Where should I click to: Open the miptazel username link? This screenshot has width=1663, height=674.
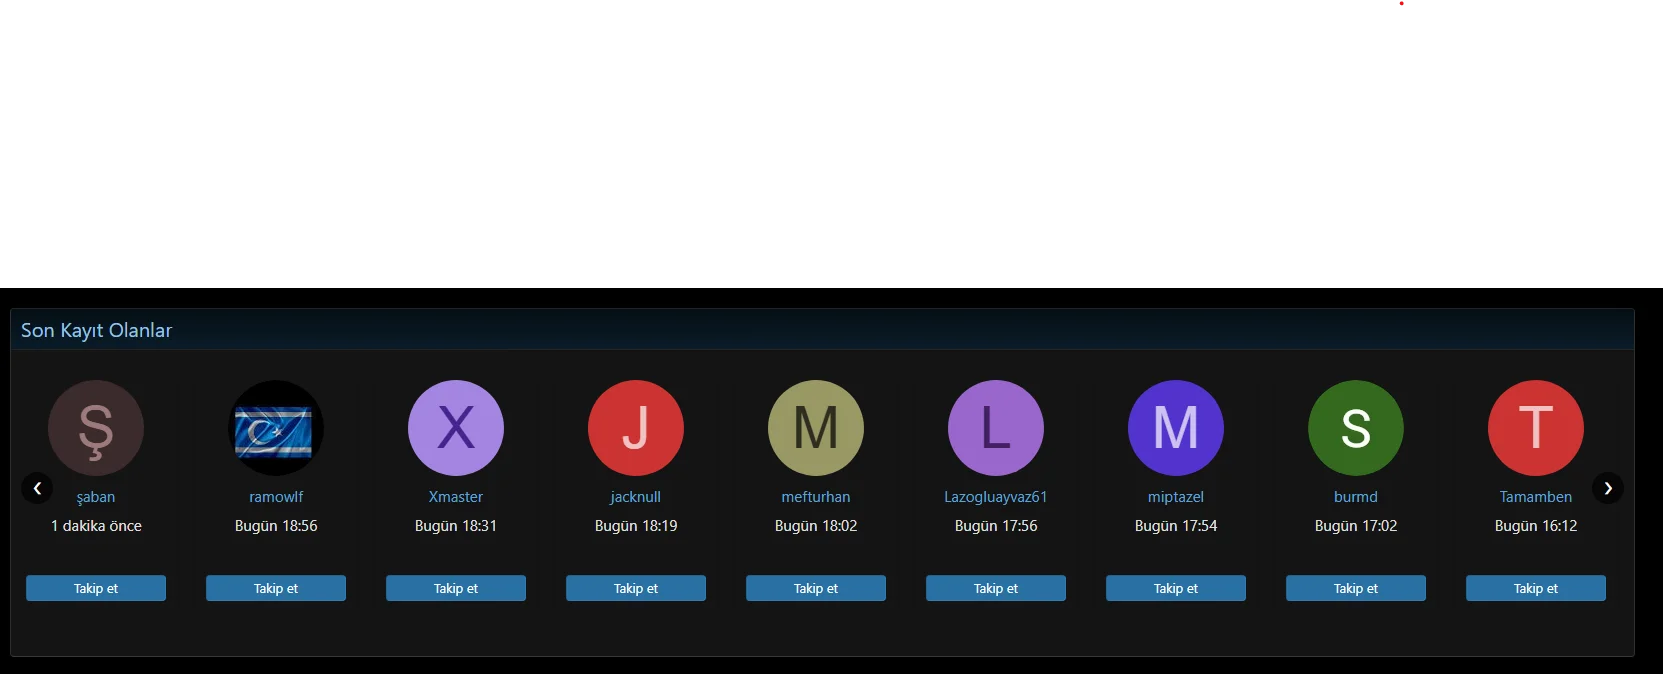pyautogui.click(x=1176, y=497)
